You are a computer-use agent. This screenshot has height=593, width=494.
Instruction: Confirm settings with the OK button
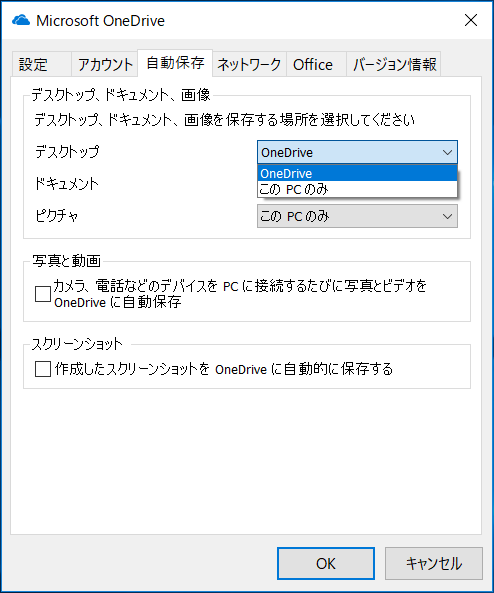pos(326,564)
